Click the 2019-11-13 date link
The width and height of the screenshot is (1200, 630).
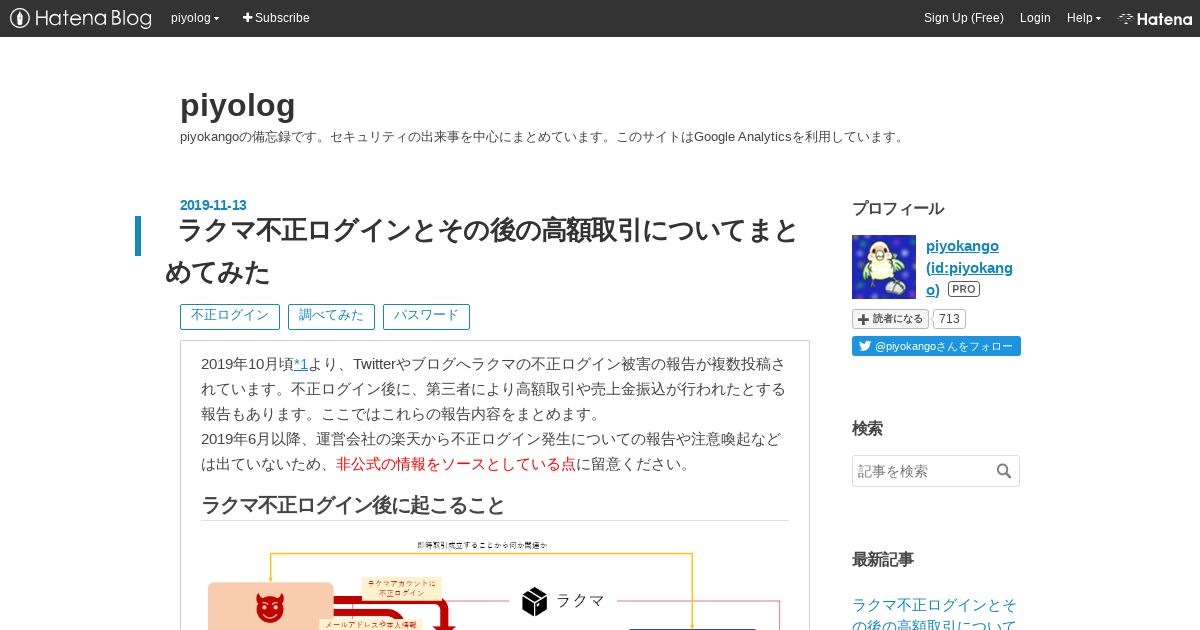point(213,205)
